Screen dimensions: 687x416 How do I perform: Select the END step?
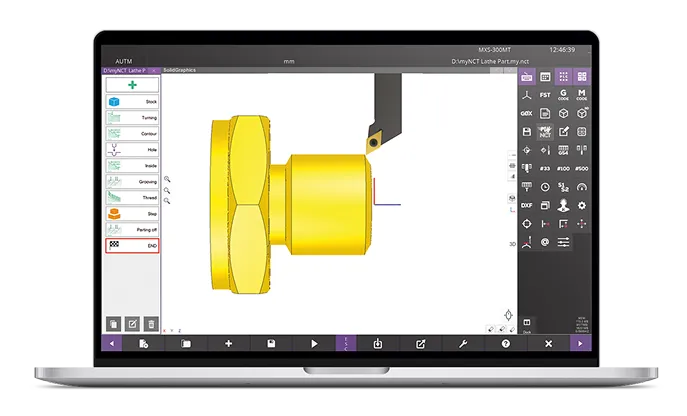132,245
